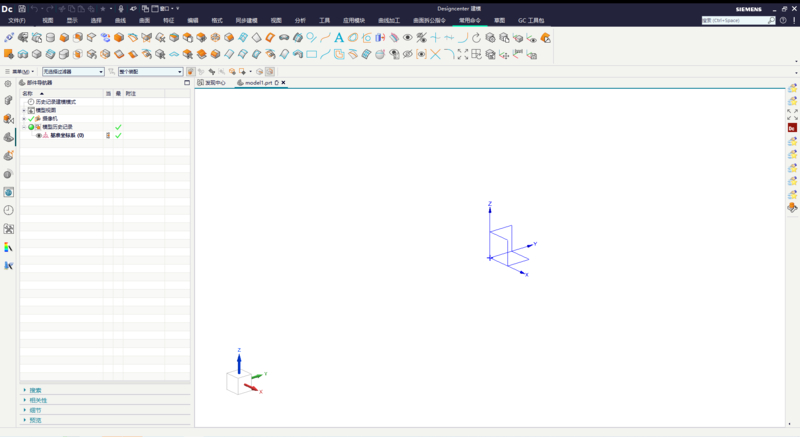Click the four-arrows Fit view icon
The image size is (800, 437).
(463, 54)
